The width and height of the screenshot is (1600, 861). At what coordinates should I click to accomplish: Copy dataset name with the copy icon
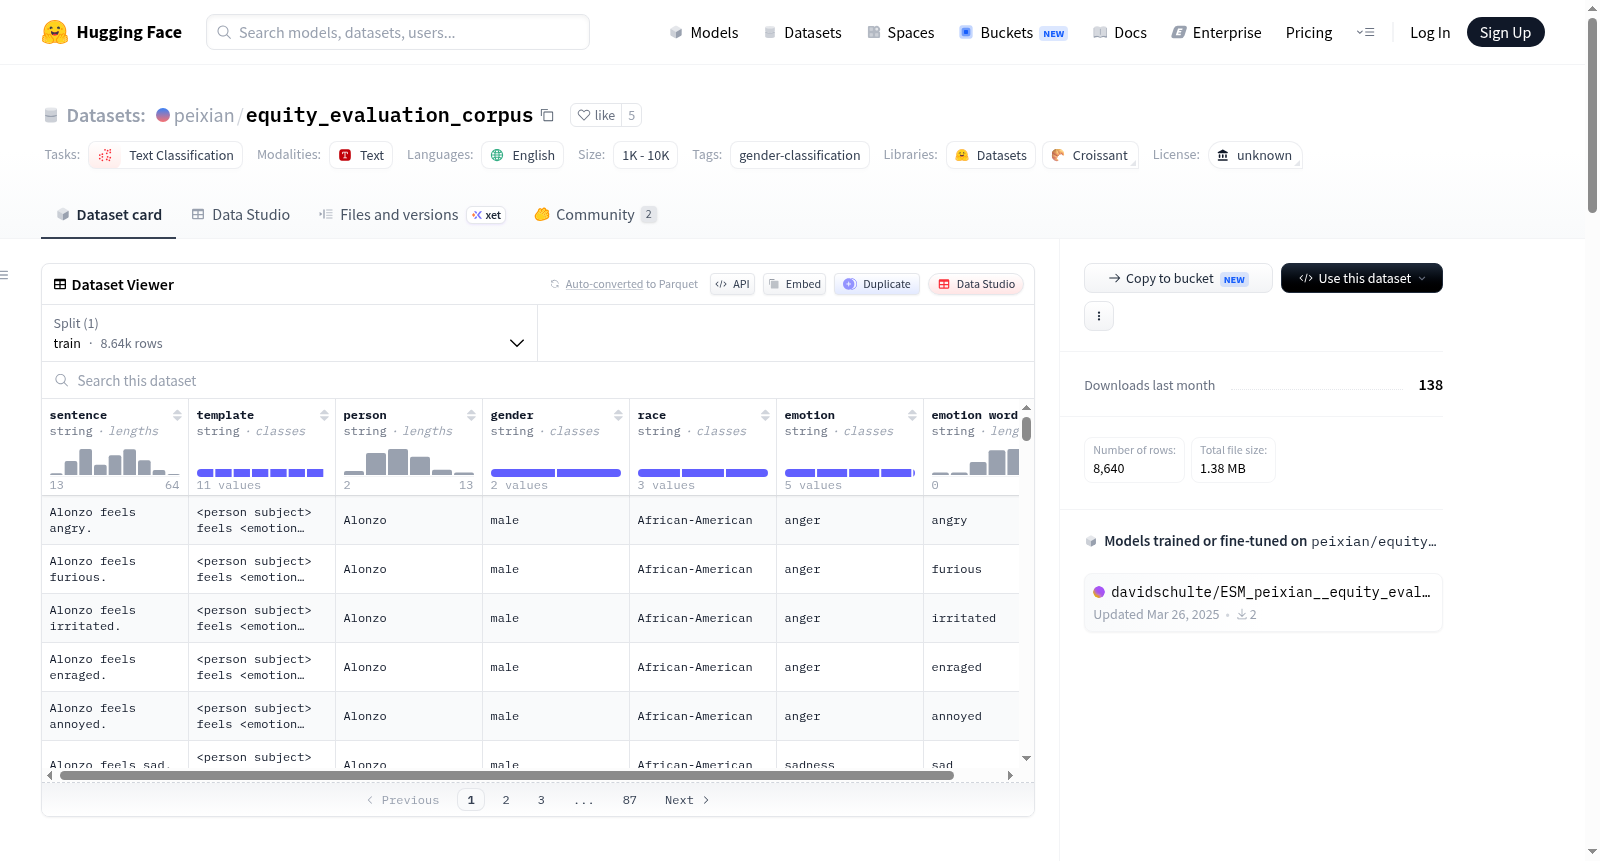tap(547, 115)
